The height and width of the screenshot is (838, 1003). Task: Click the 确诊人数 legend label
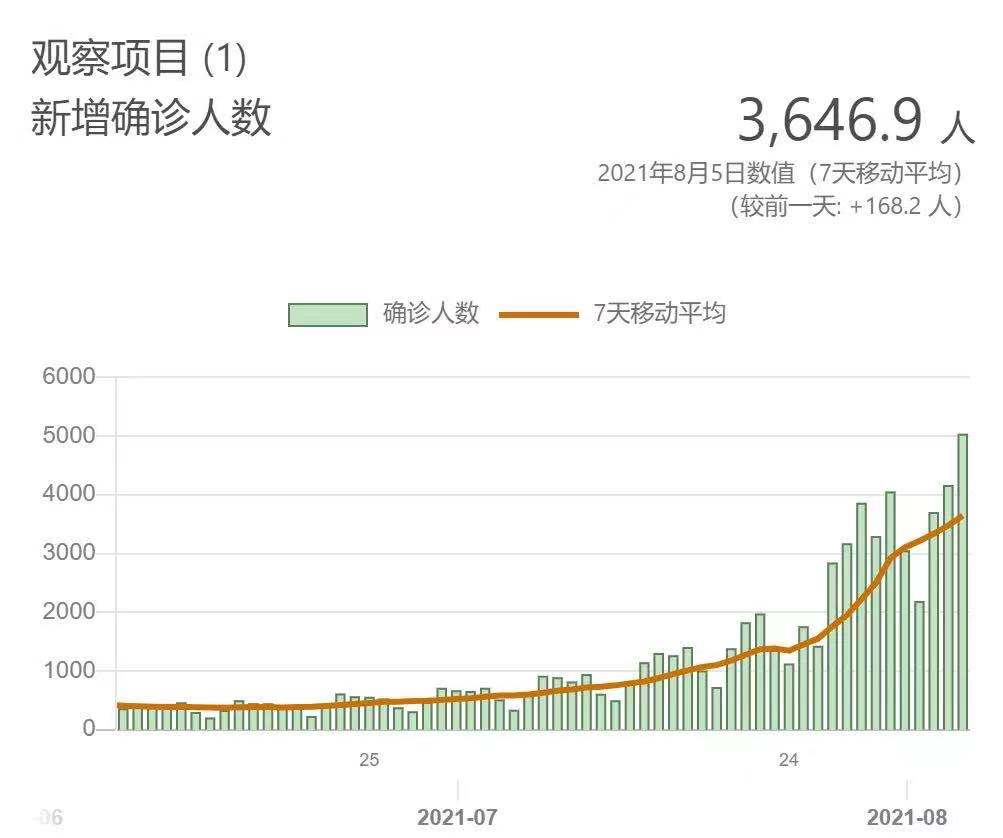point(430,313)
